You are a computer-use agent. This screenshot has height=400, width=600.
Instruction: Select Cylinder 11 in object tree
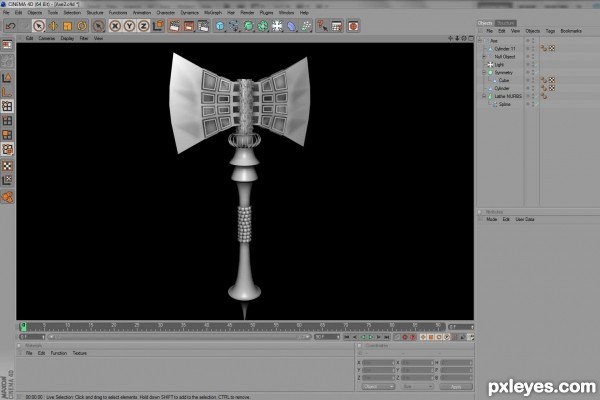pyautogui.click(x=505, y=49)
